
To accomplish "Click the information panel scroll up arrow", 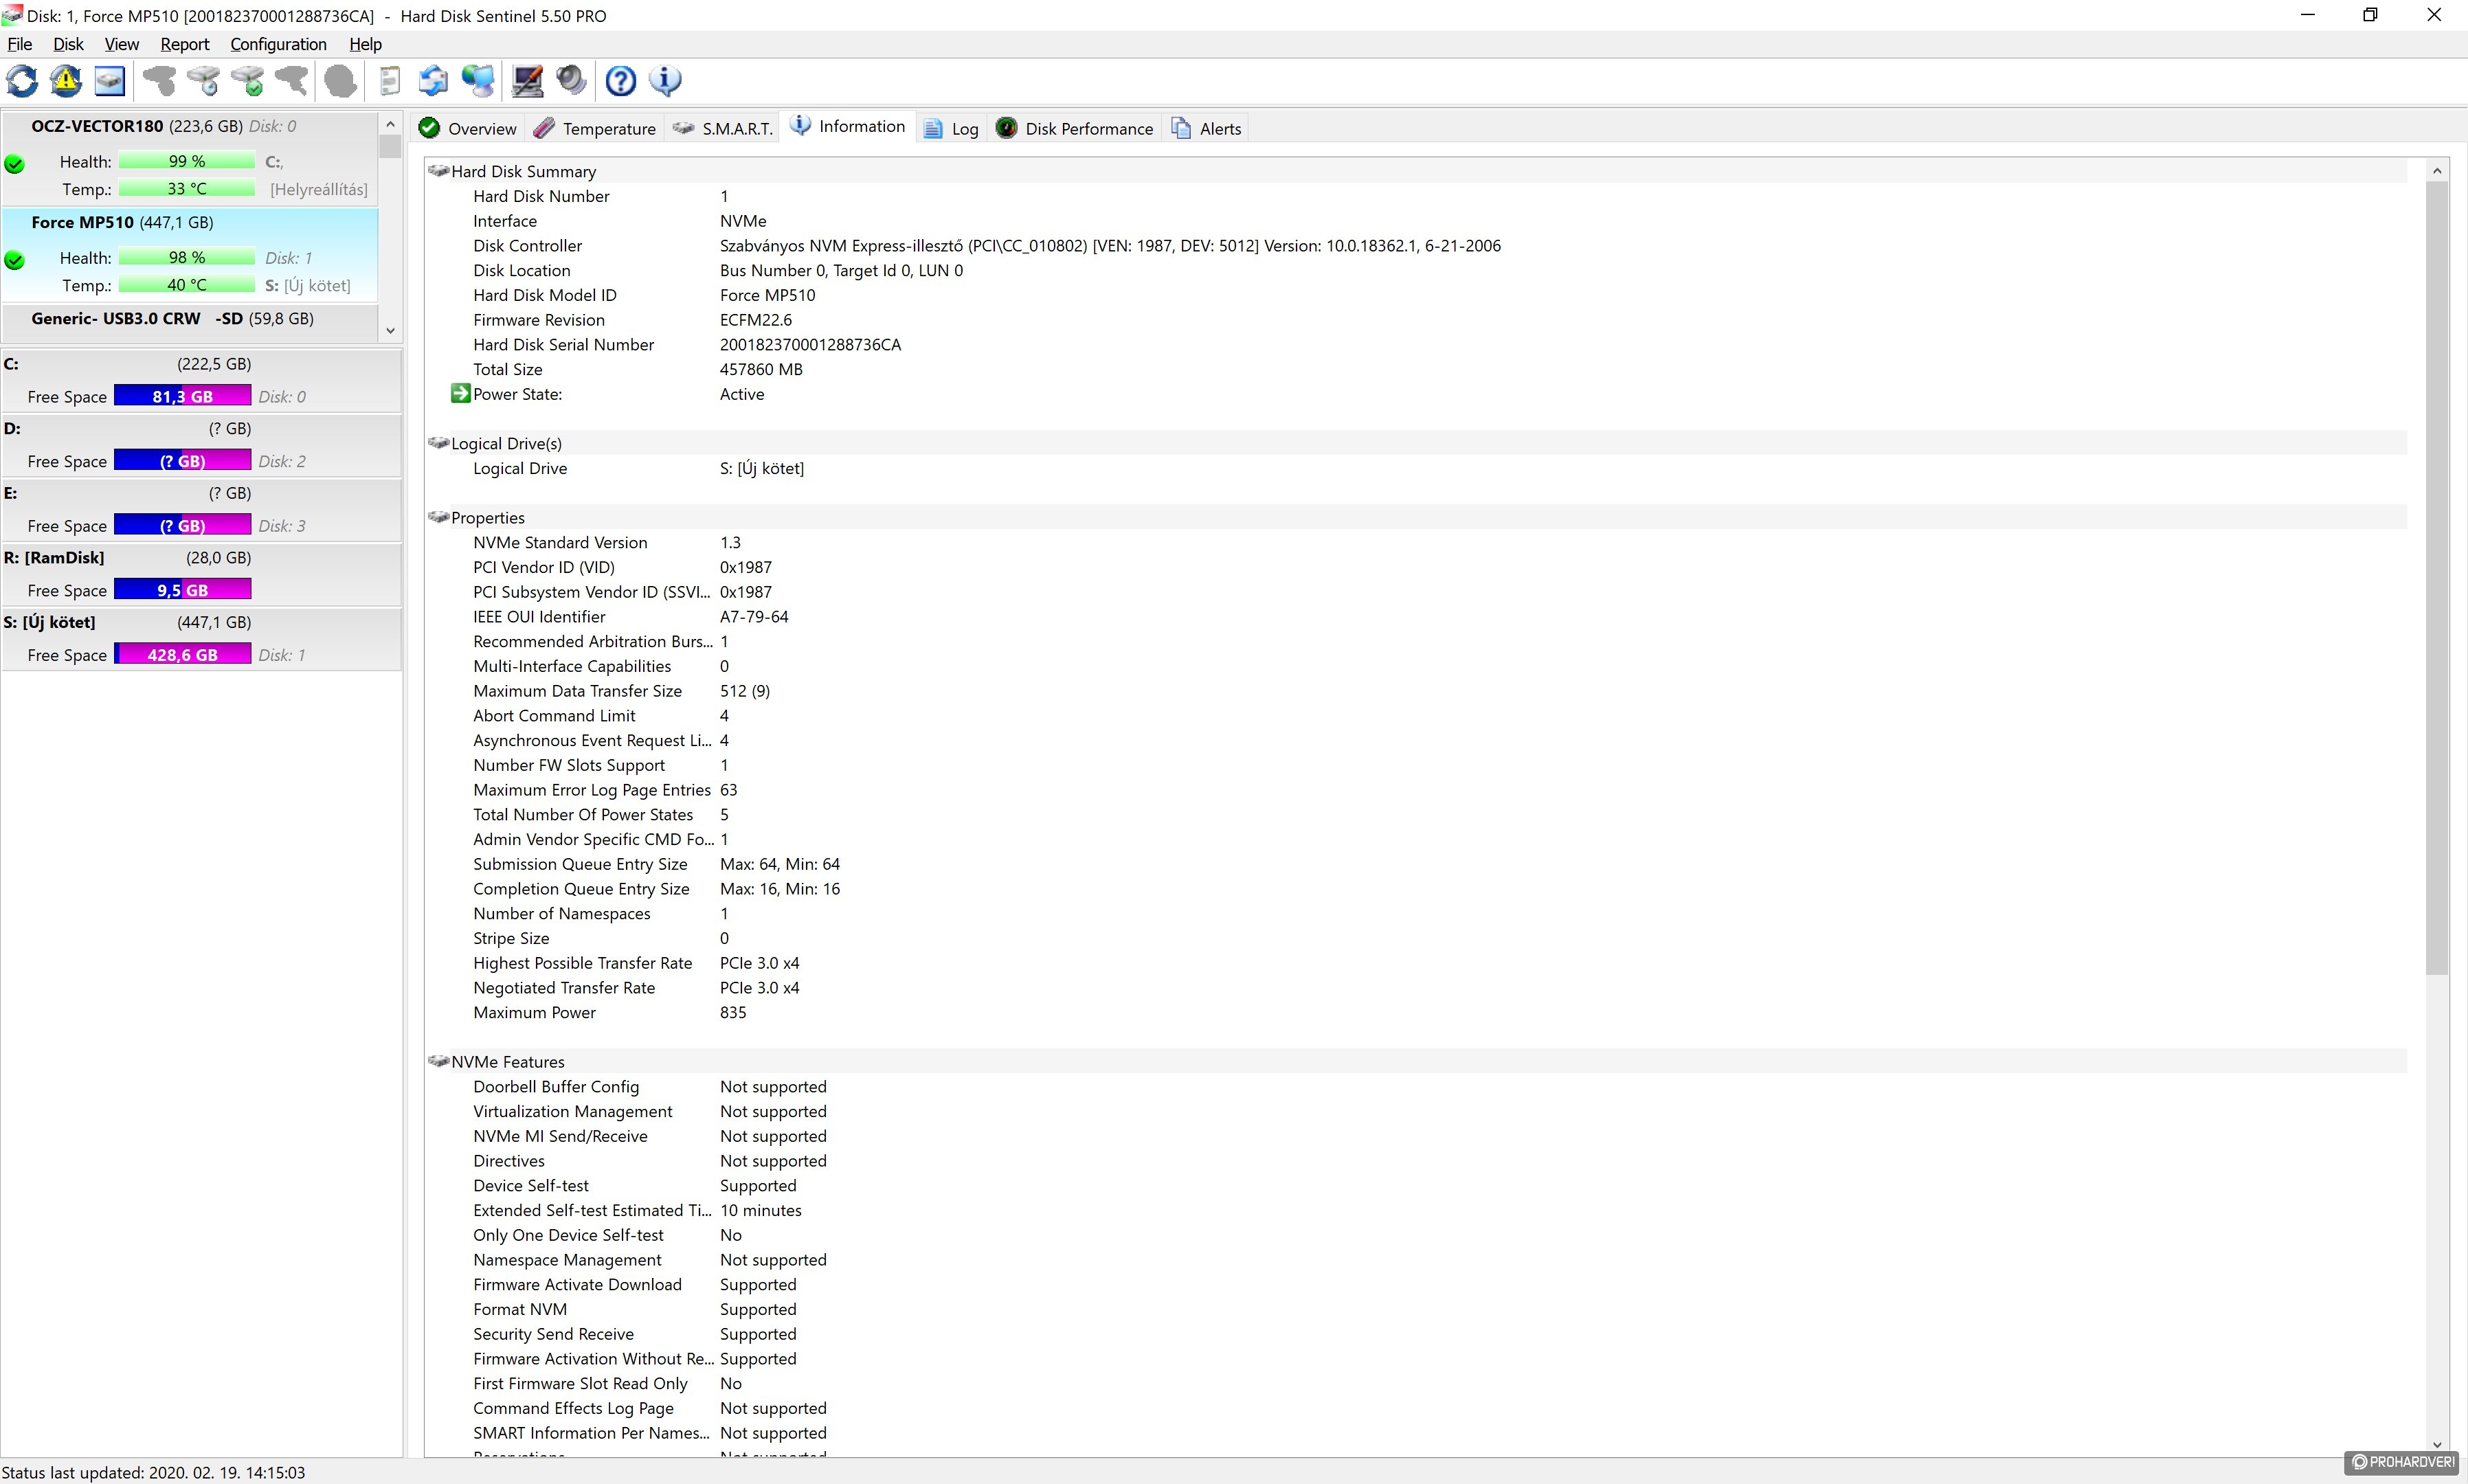I will pyautogui.click(x=2437, y=171).
